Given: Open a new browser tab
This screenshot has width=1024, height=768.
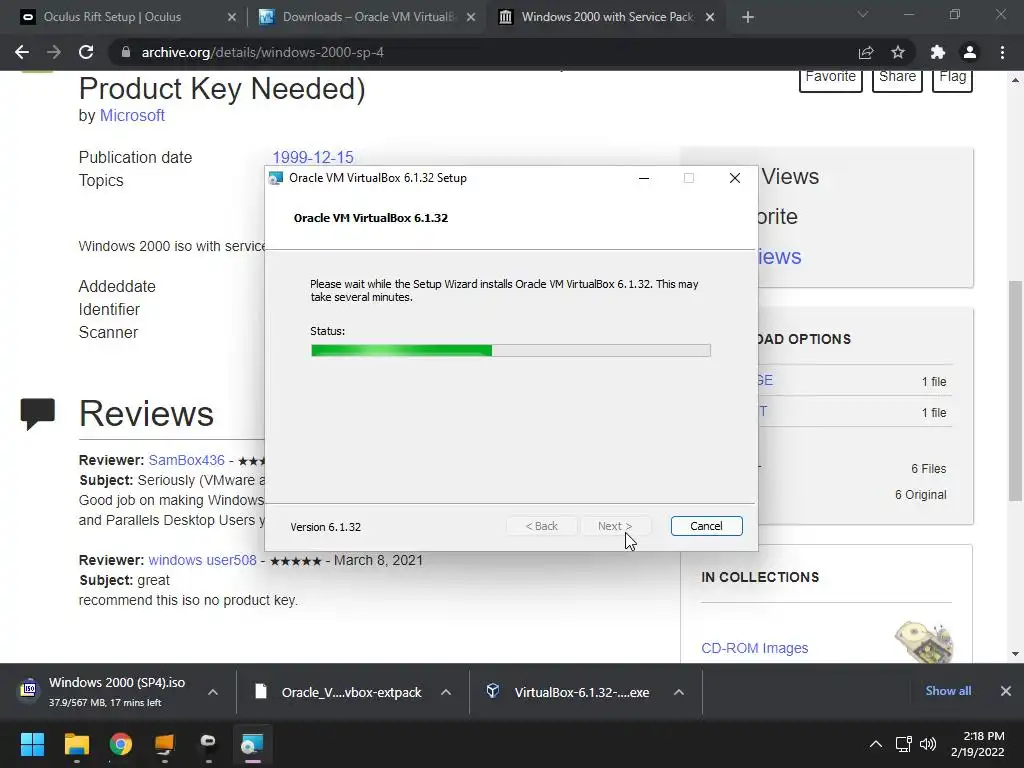Looking at the screenshot, I should pos(748,17).
